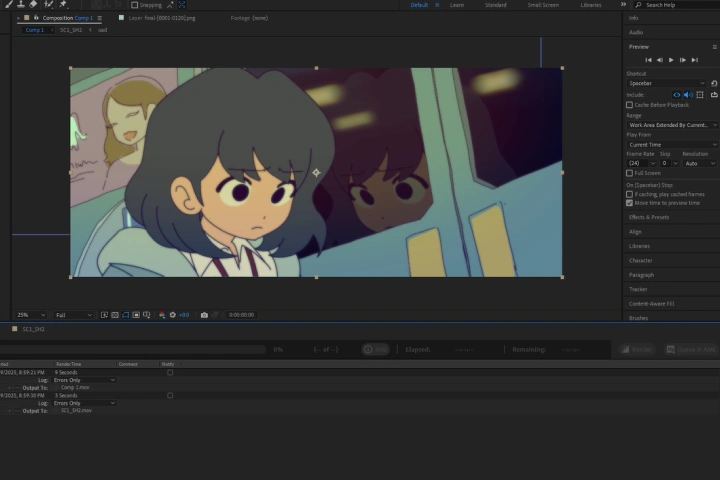Play the preview
This screenshot has width=720, height=480.
pyautogui.click(x=671, y=60)
